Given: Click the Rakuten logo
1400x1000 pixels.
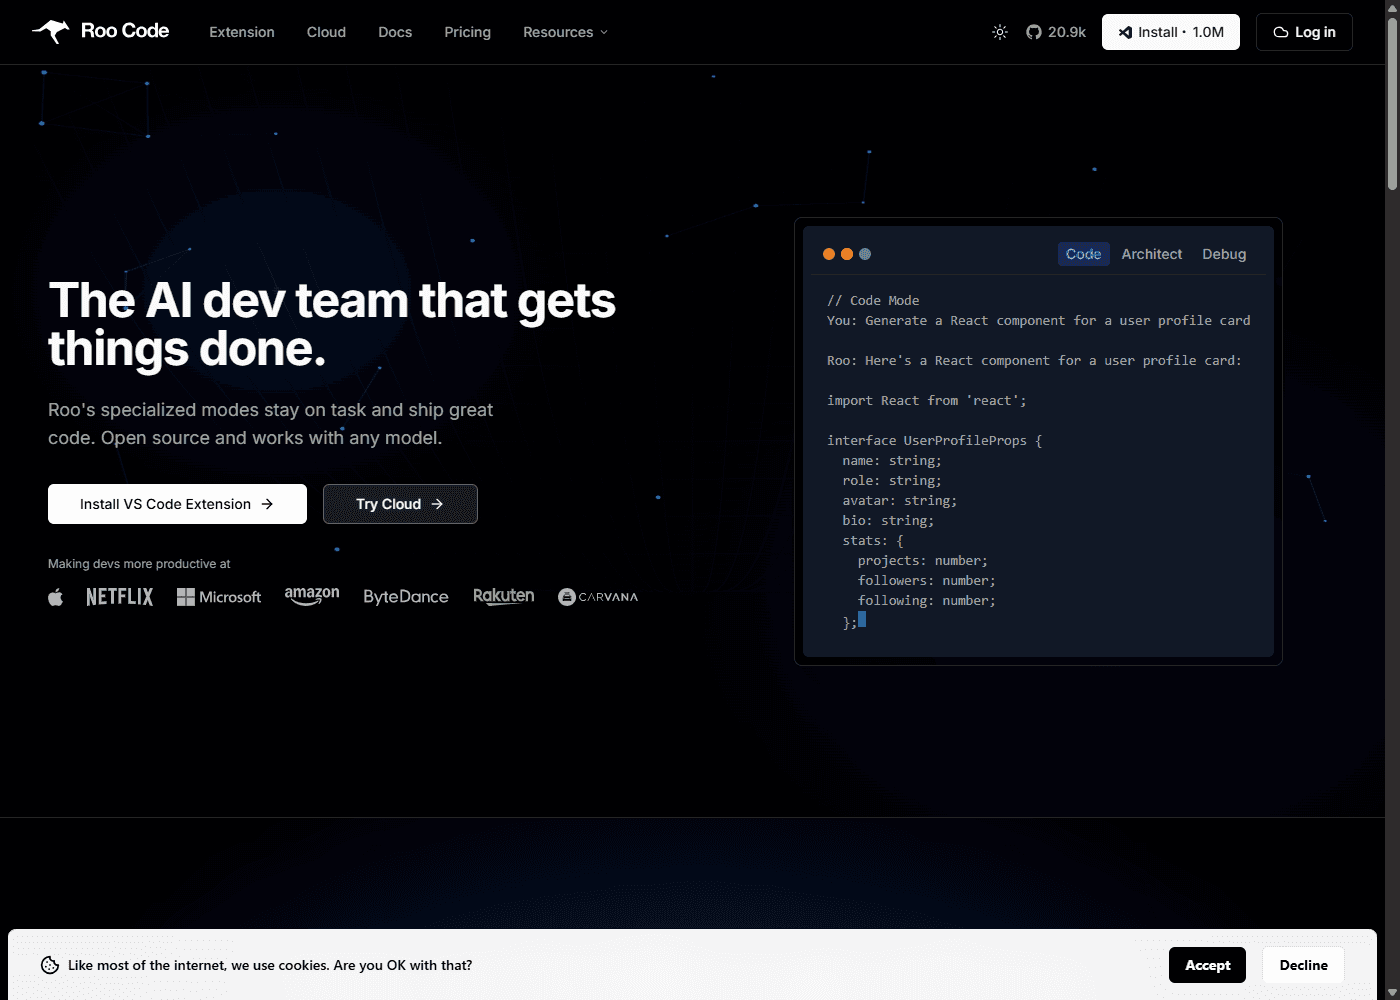Looking at the screenshot, I should (504, 597).
